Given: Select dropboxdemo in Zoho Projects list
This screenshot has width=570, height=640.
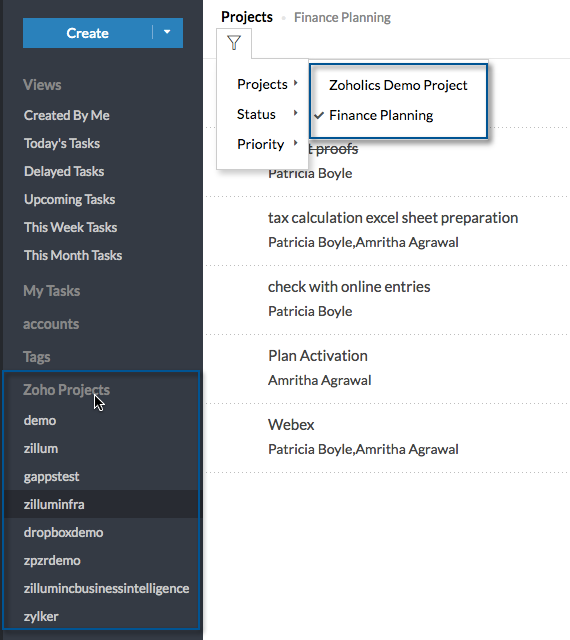Looking at the screenshot, I should point(63,533).
